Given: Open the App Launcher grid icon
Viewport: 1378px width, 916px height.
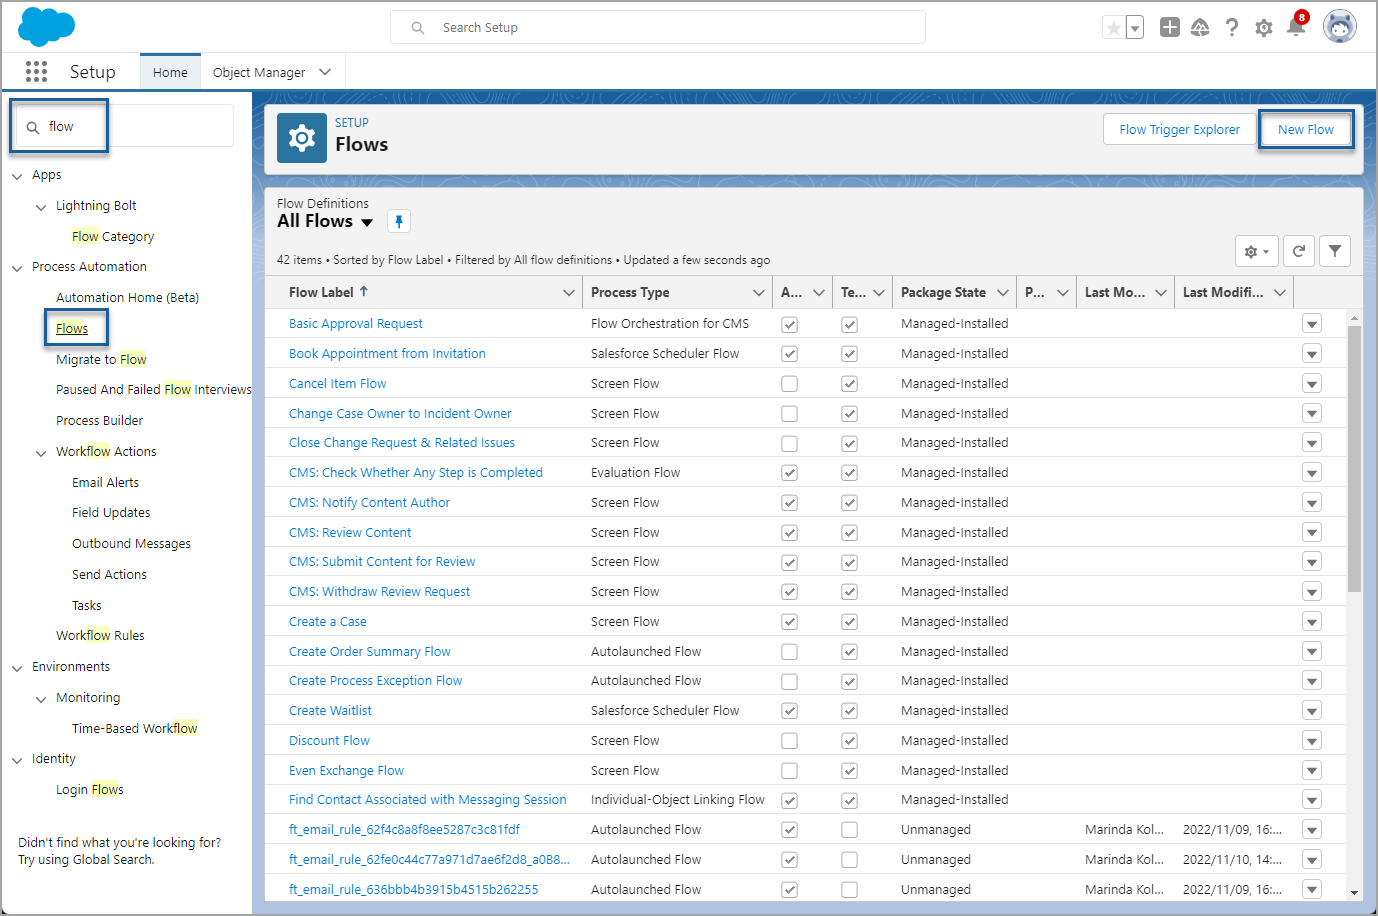Looking at the screenshot, I should click(x=36, y=71).
